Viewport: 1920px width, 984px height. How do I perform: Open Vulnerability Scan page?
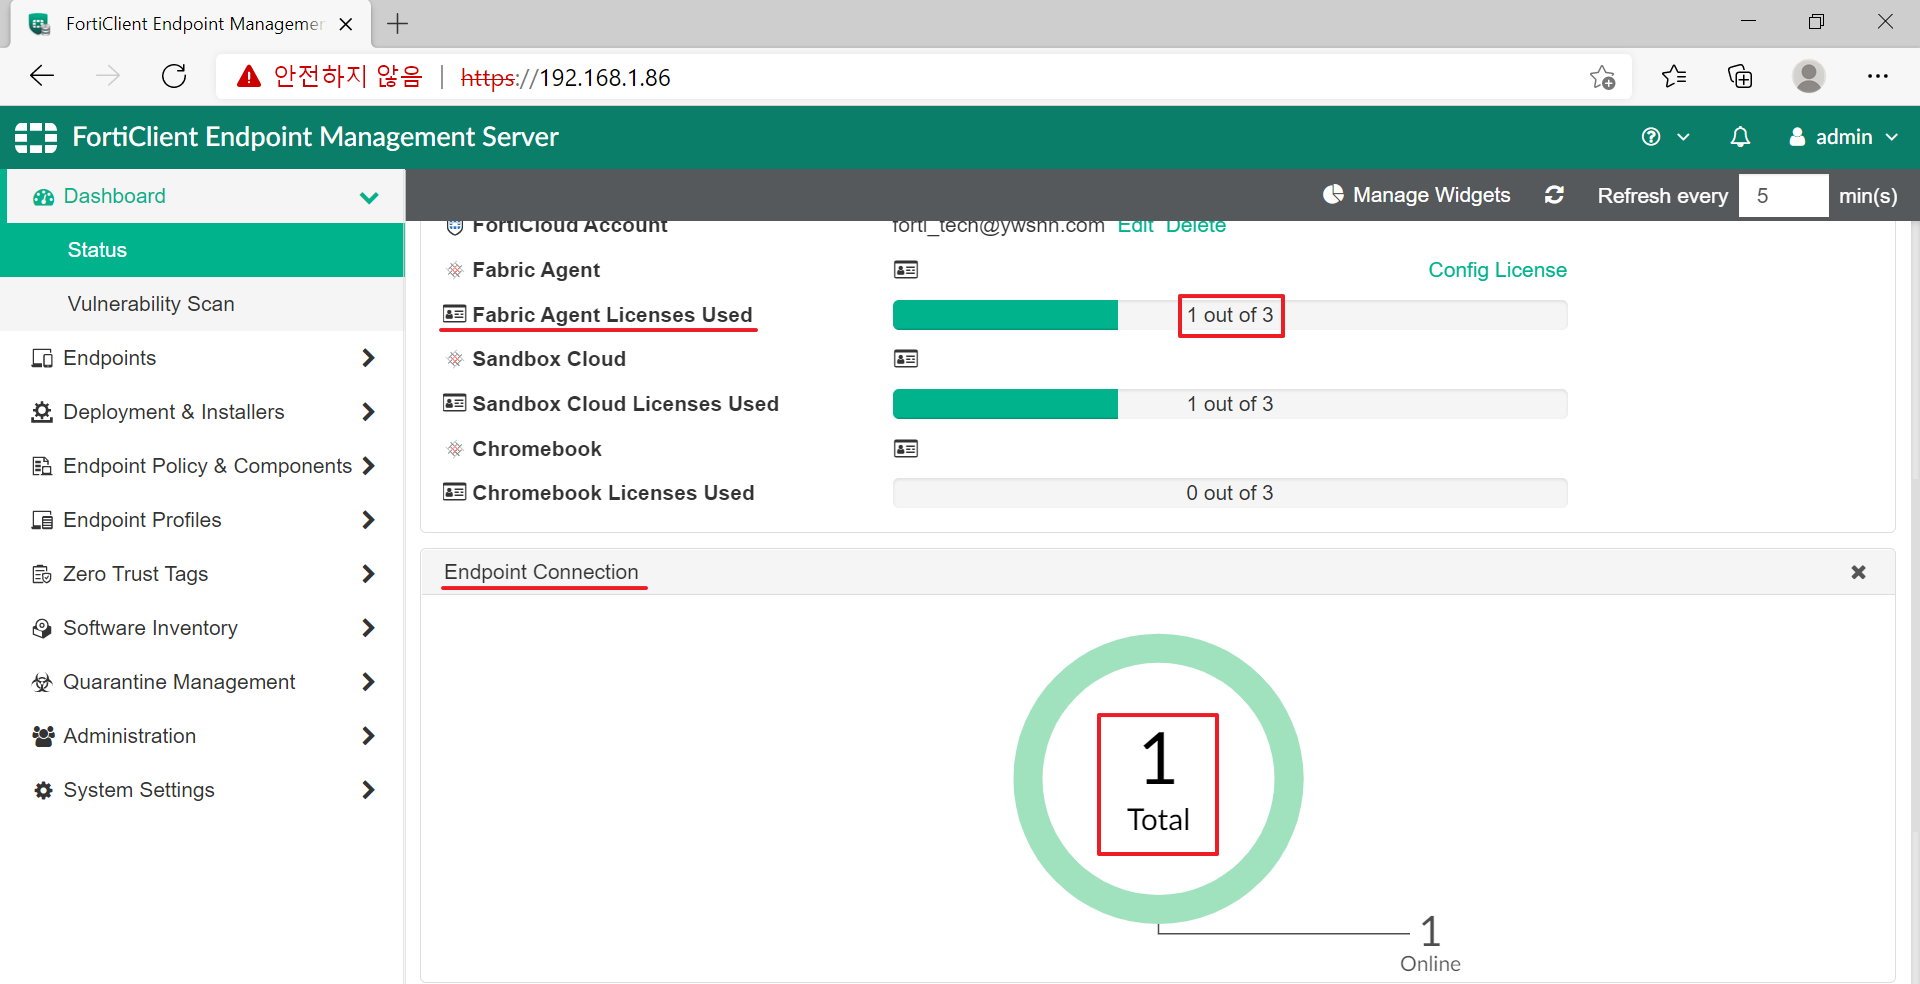click(202, 304)
